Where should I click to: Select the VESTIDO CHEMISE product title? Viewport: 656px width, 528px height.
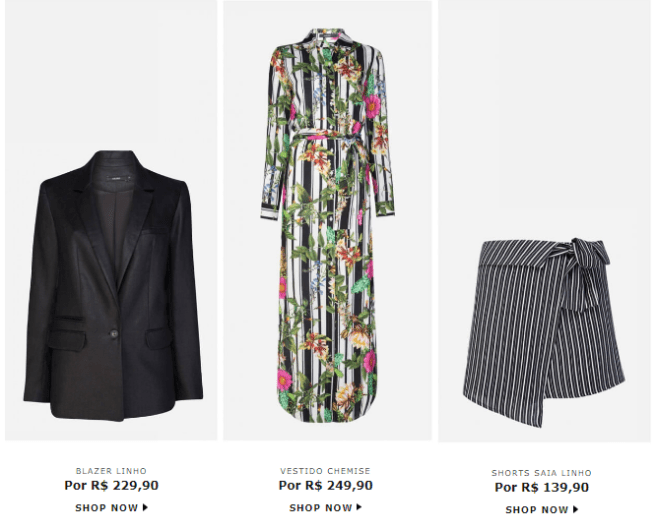[x=325, y=471]
